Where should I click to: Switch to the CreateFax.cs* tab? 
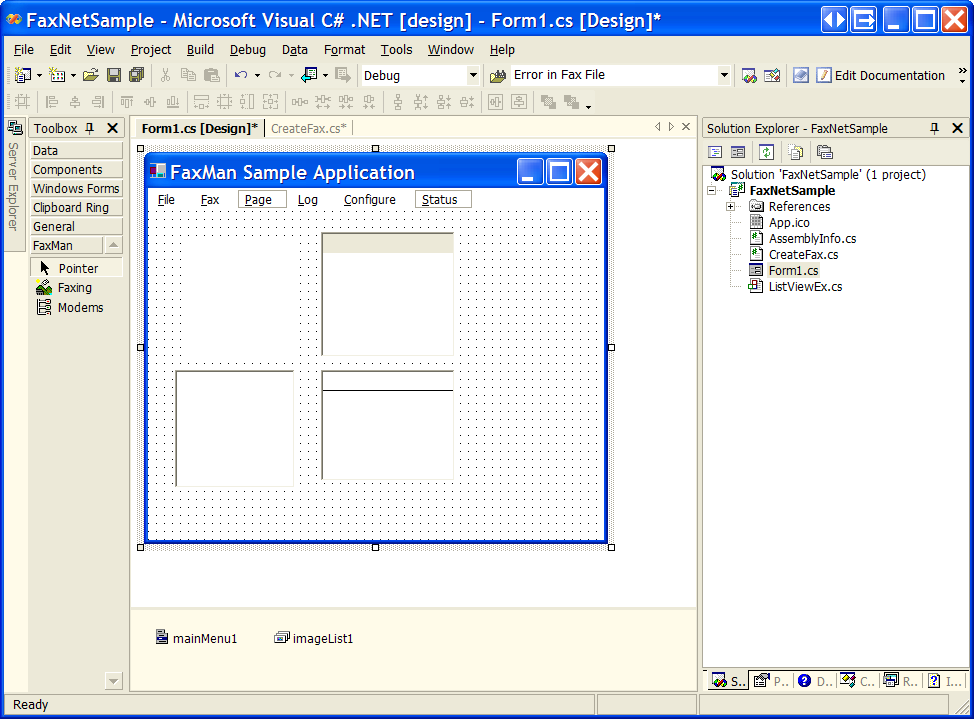pos(309,129)
